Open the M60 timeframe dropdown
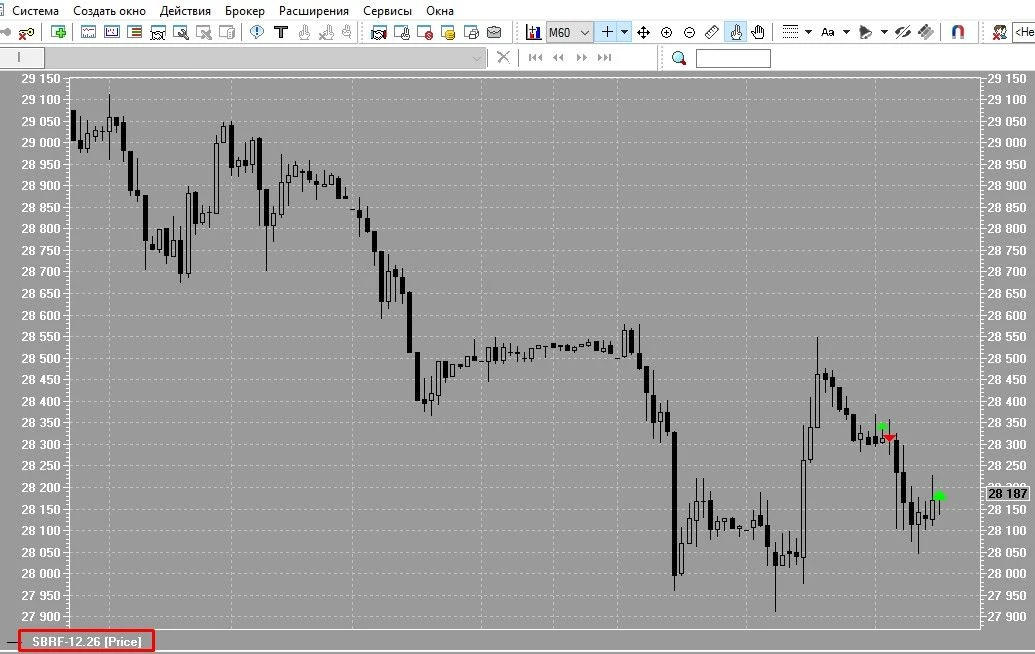The image size is (1035, 654). pos(569,32)
